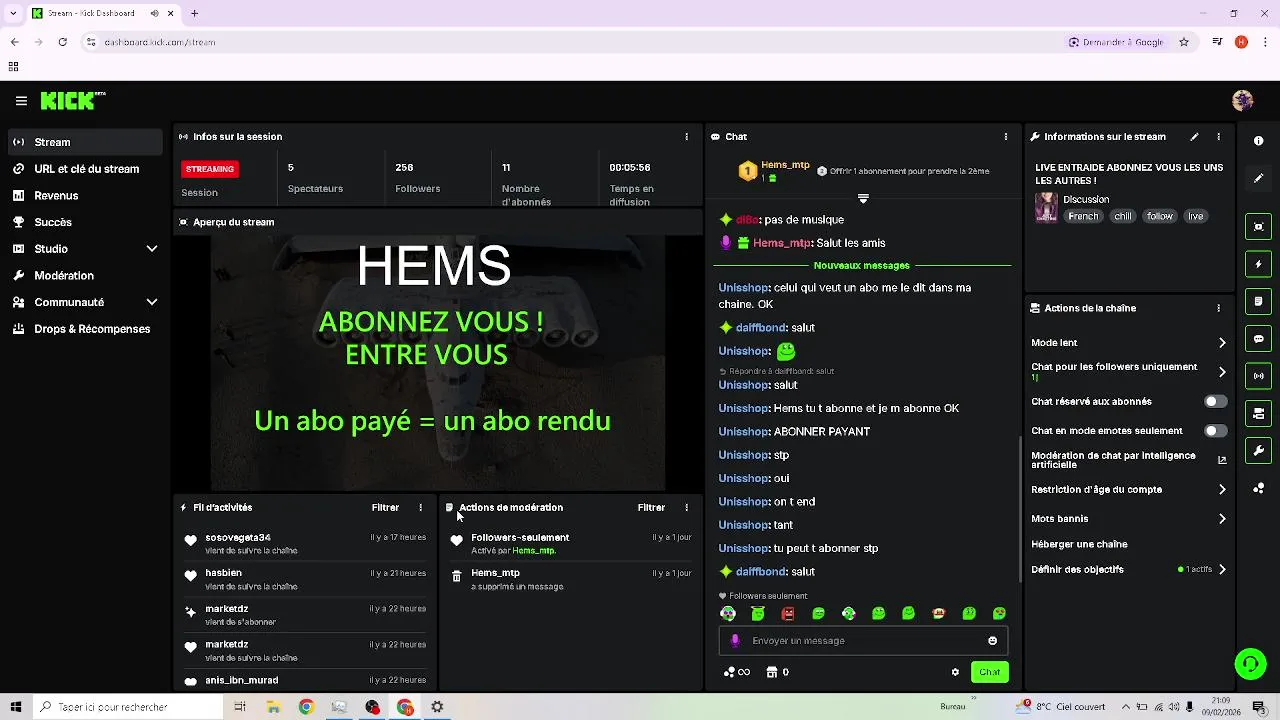This screenshot has width=1280, height=720.
Task: Open Mots bannis chevron
Action: pyautogui.click(x=1222, y=519)
